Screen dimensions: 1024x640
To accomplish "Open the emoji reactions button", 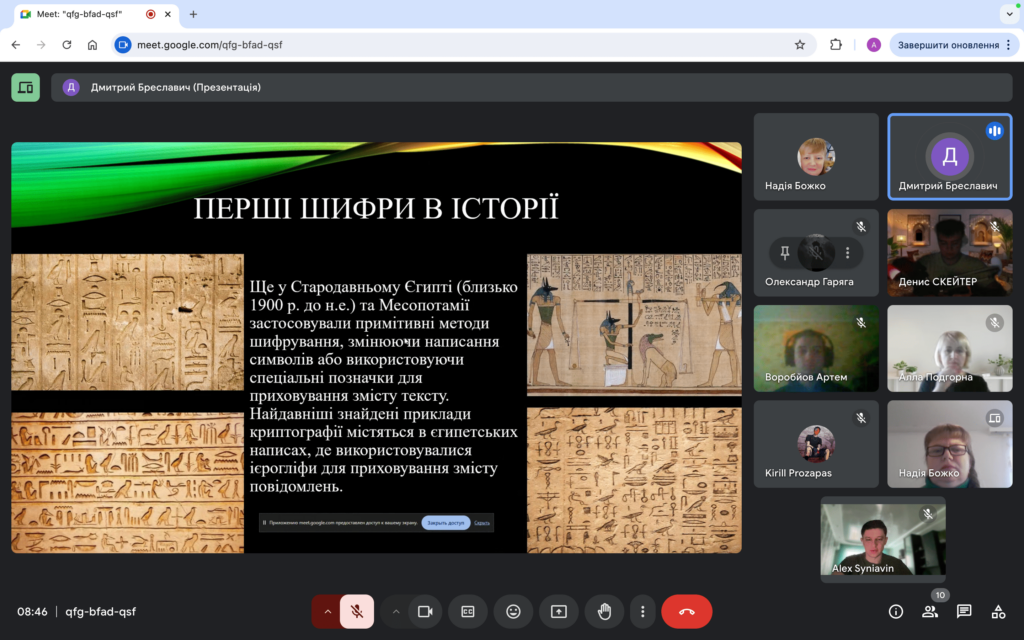I will click(513, 611).
